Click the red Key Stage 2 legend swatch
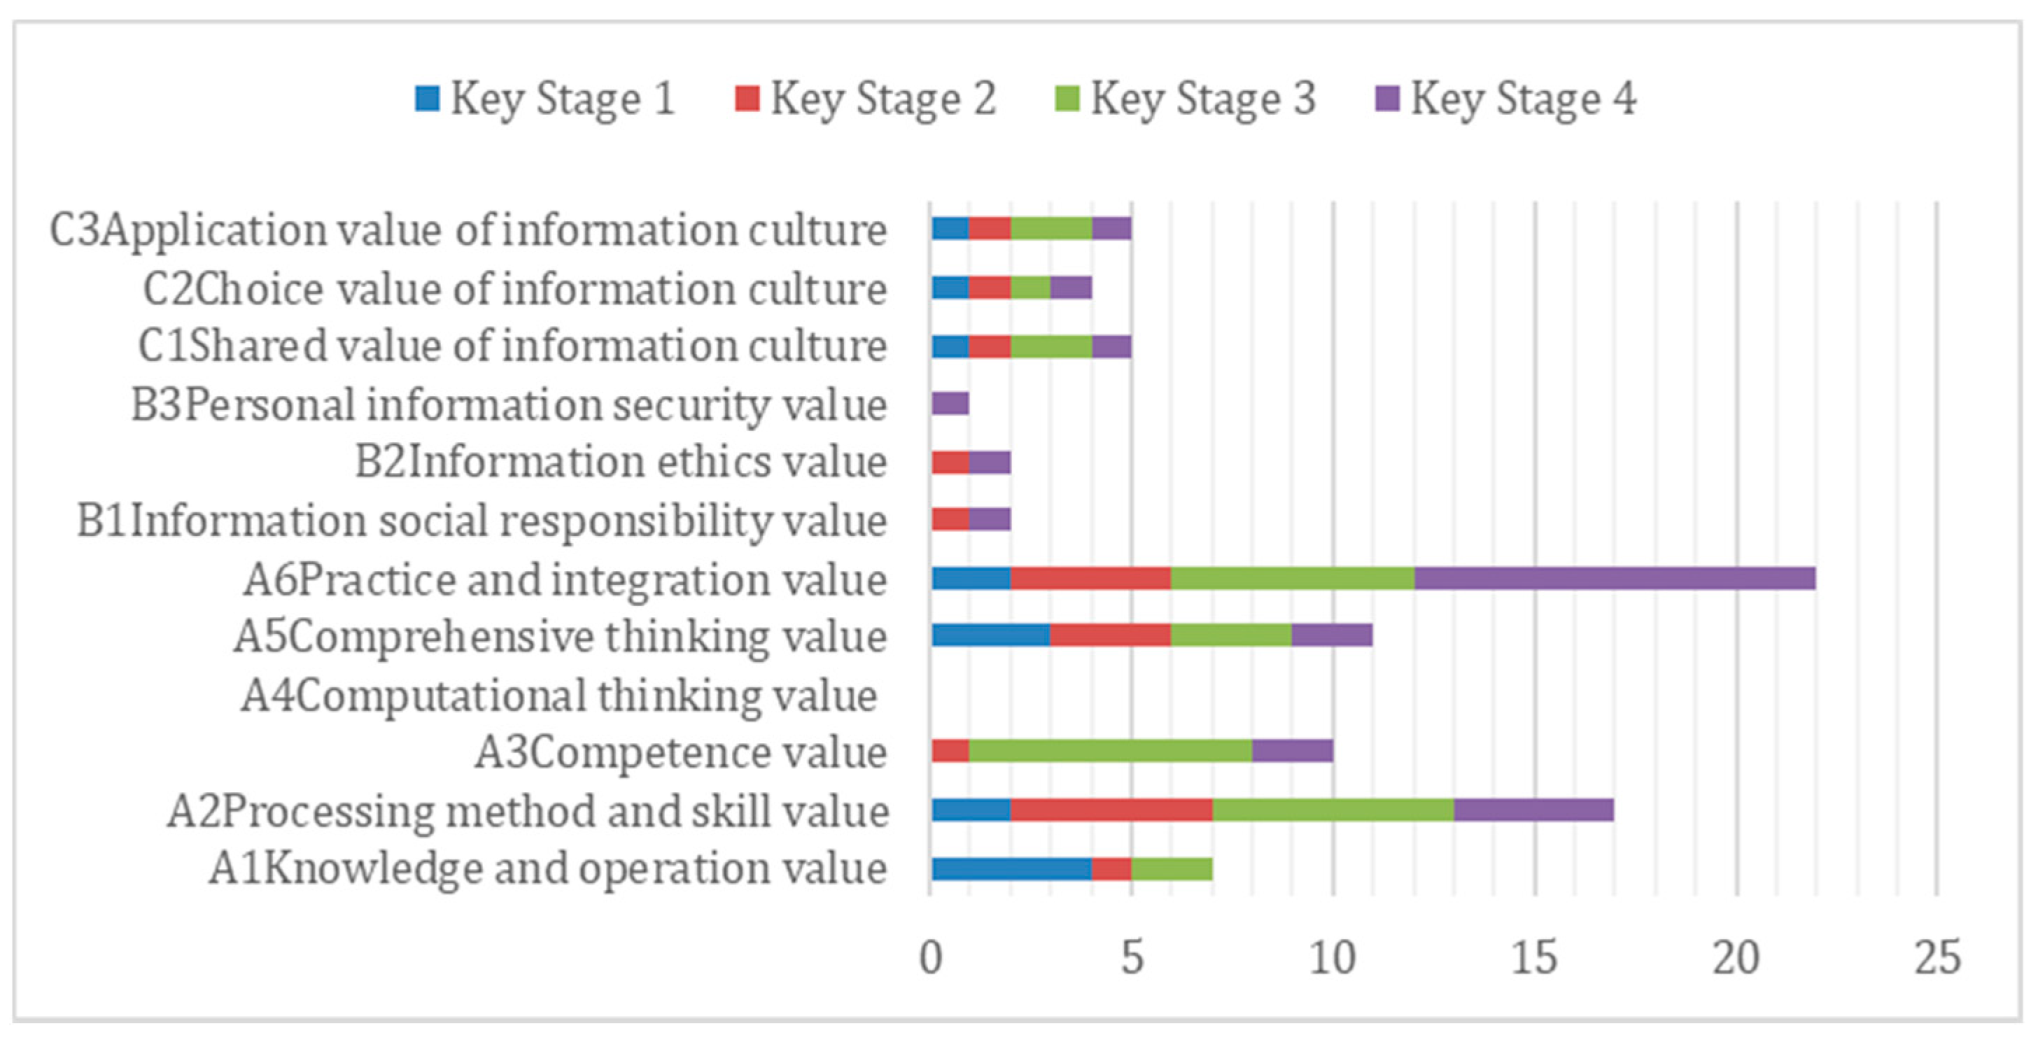The image size is (2038, 1044). [747, 99]
